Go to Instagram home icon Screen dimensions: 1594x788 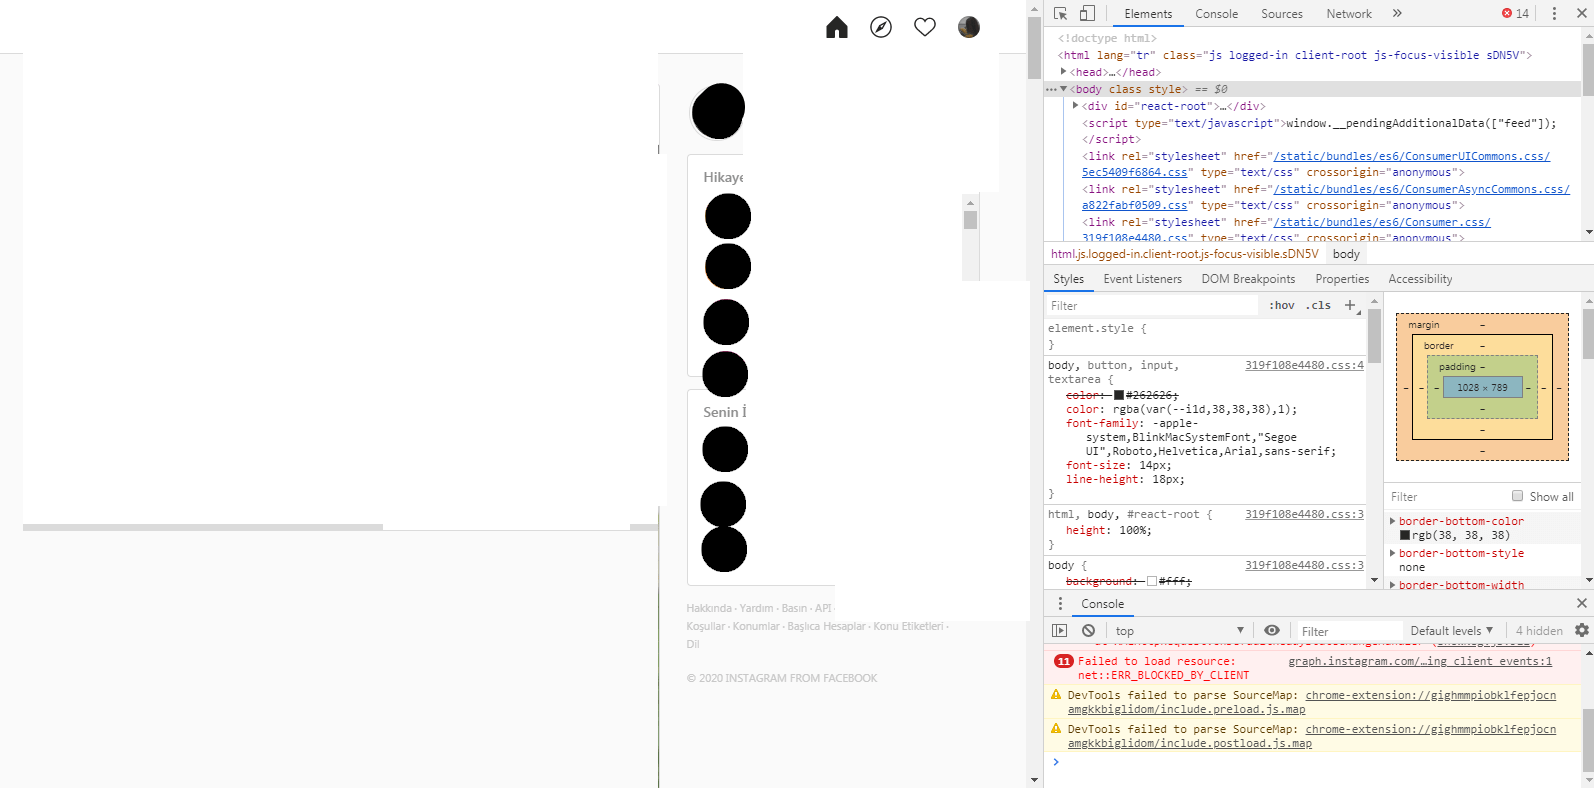pos(837,27)
